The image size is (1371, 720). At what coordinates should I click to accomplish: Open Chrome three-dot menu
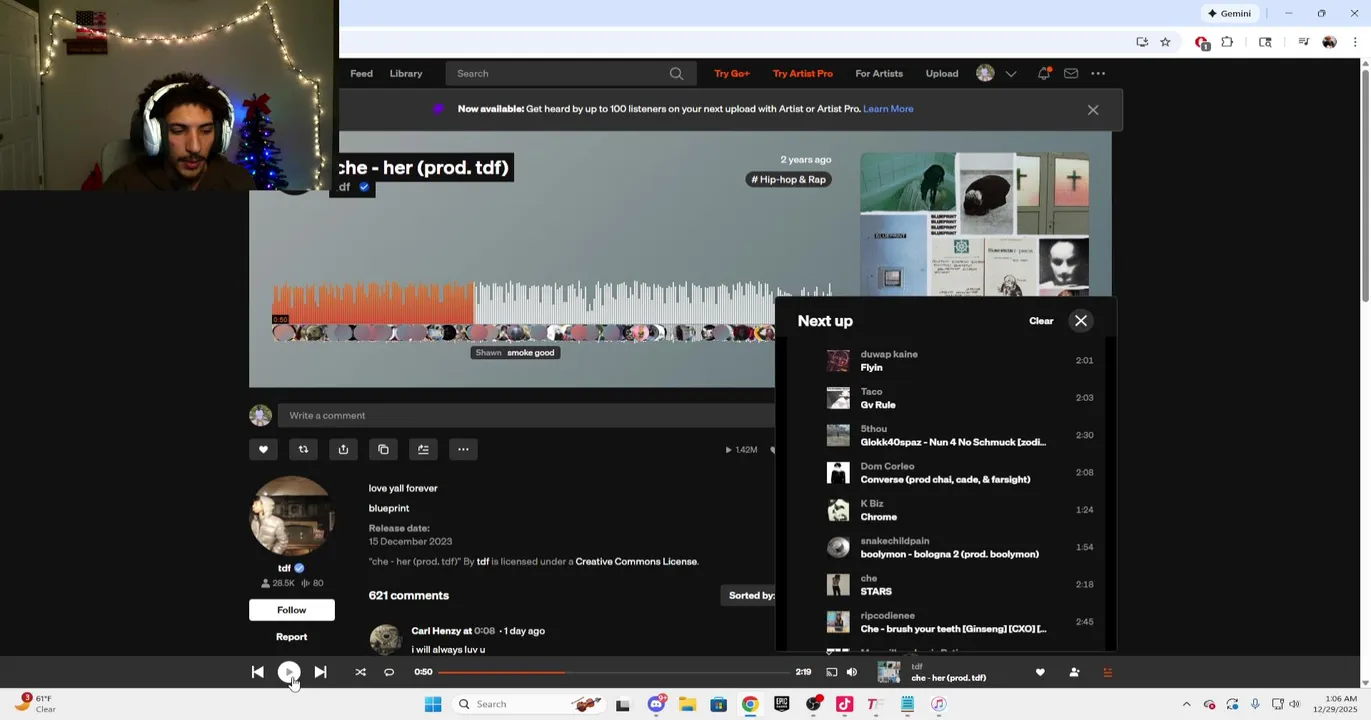[x=1355, y=42]
